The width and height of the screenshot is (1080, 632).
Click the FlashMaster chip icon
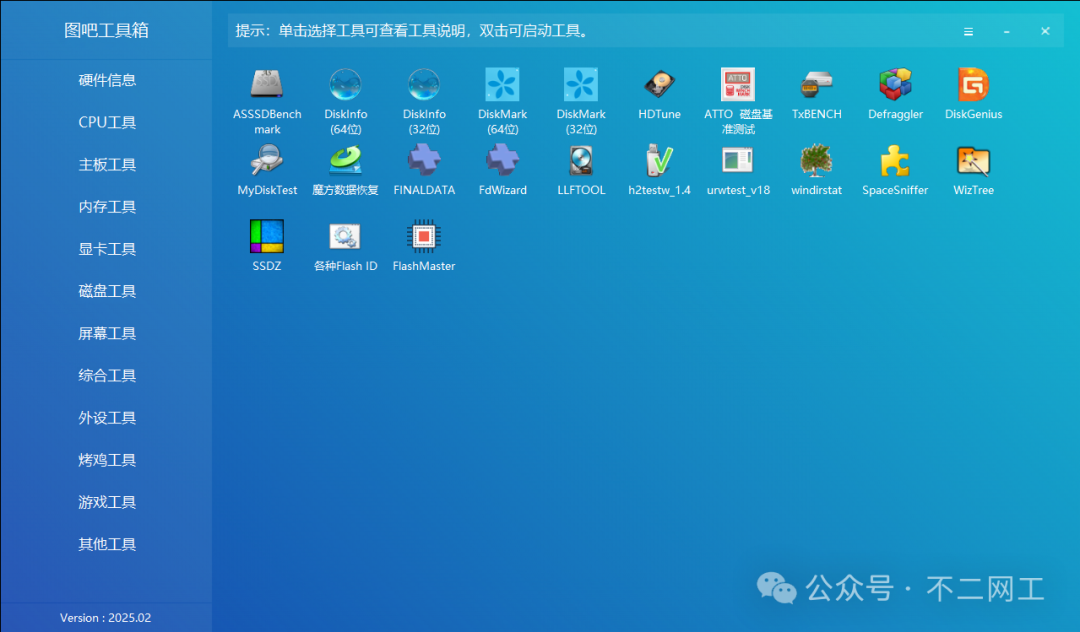(424, 237)
